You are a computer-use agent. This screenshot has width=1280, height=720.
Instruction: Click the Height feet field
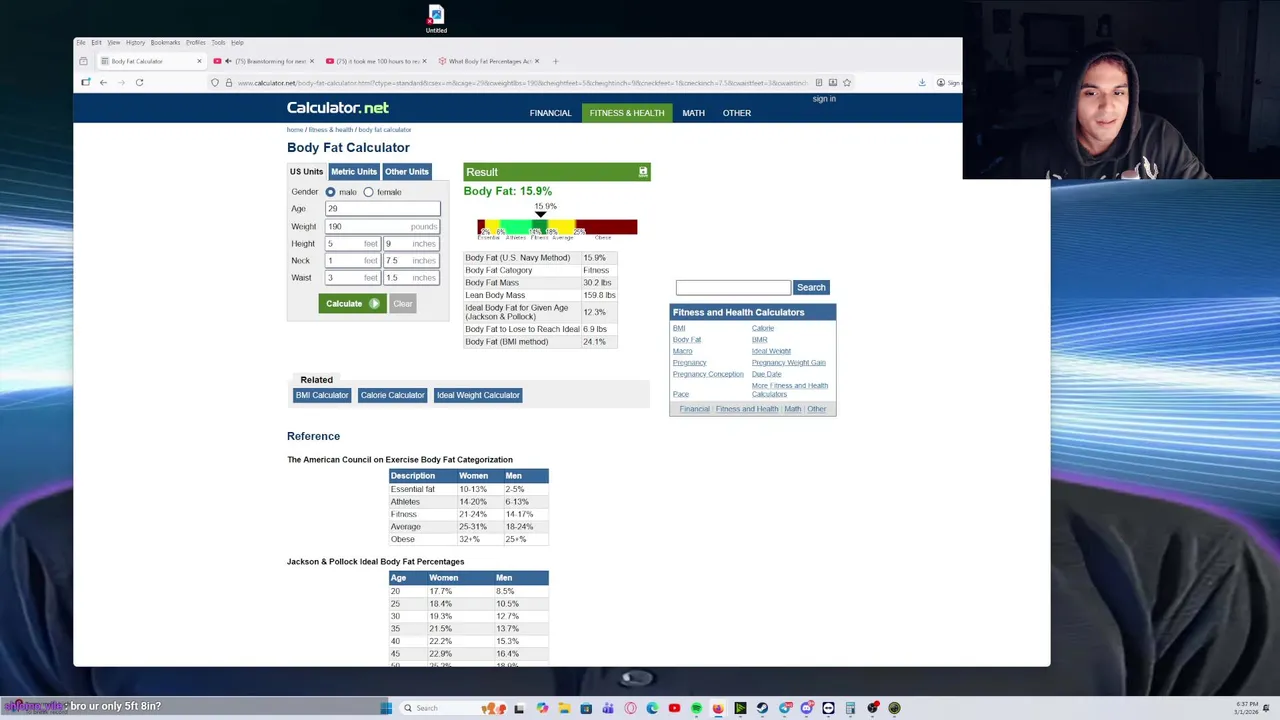point(353,244)
